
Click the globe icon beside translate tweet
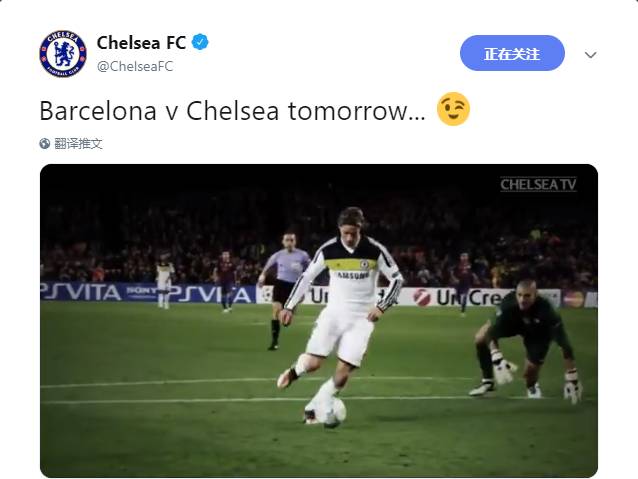(45, 144)
